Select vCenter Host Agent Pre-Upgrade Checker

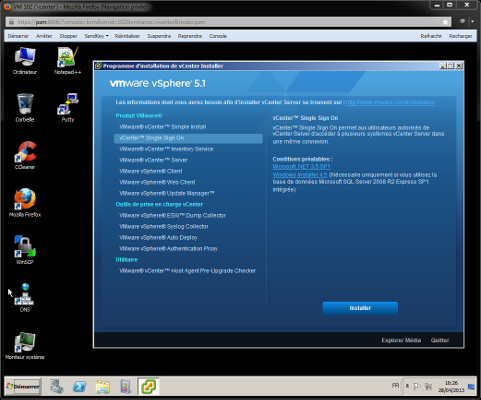[188, 271]
